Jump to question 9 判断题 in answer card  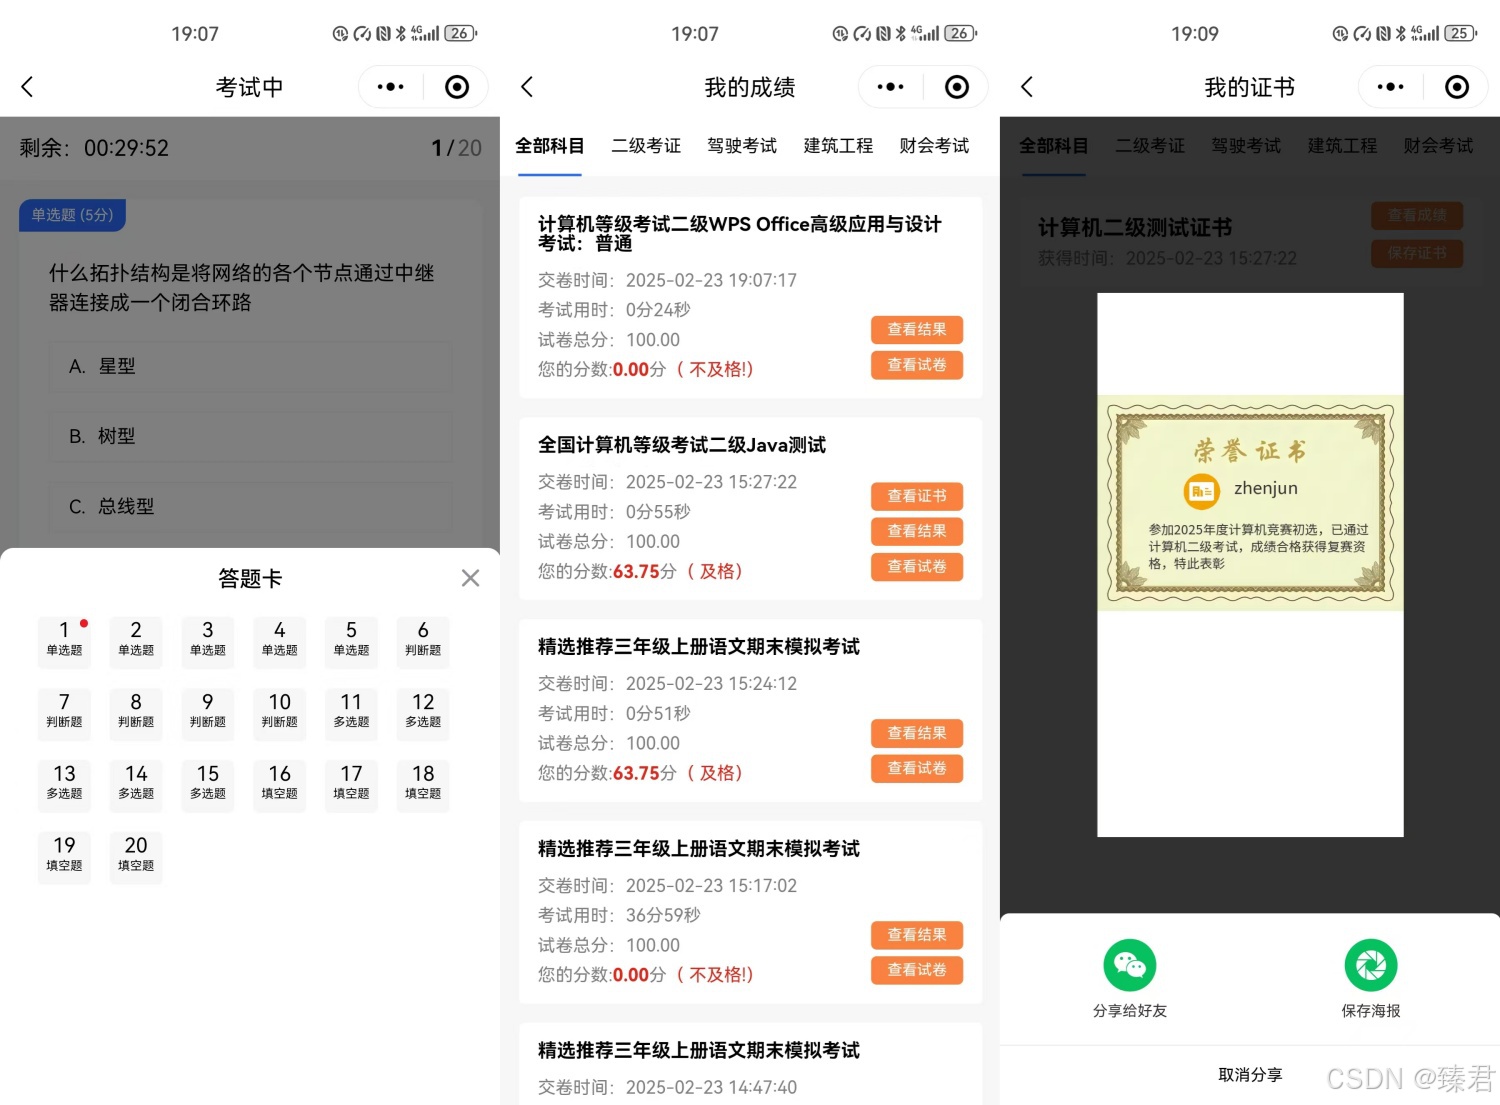click(208, 714)
